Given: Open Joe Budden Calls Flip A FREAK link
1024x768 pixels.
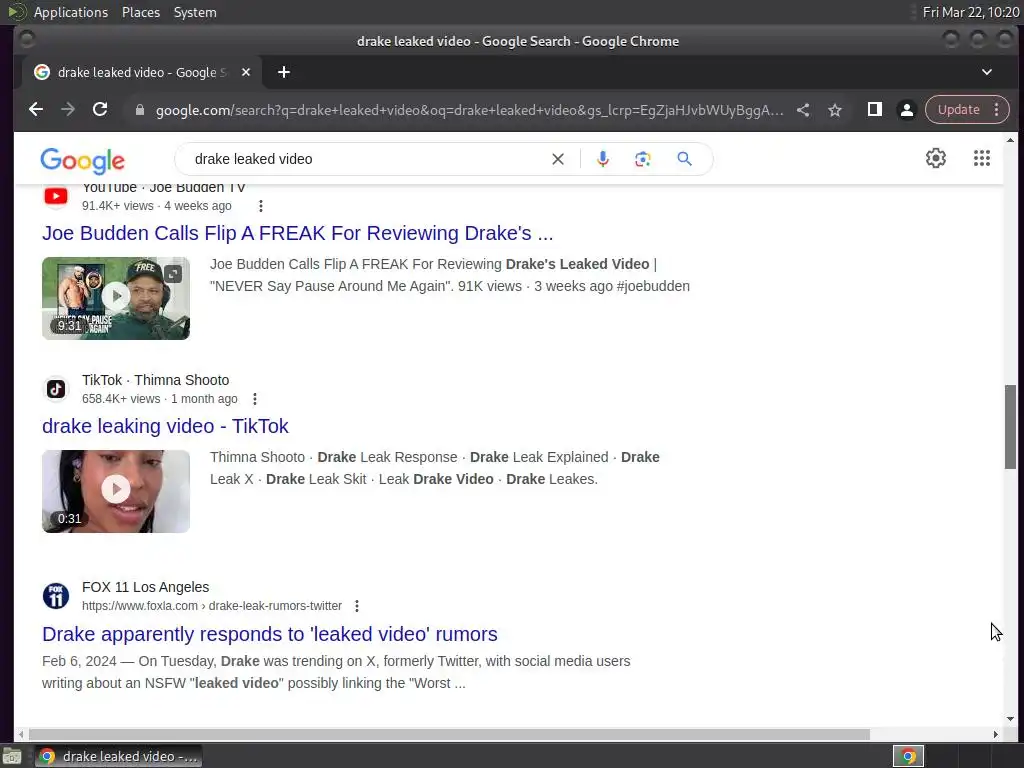Looking at the screenshot, I should click(298, 233).
